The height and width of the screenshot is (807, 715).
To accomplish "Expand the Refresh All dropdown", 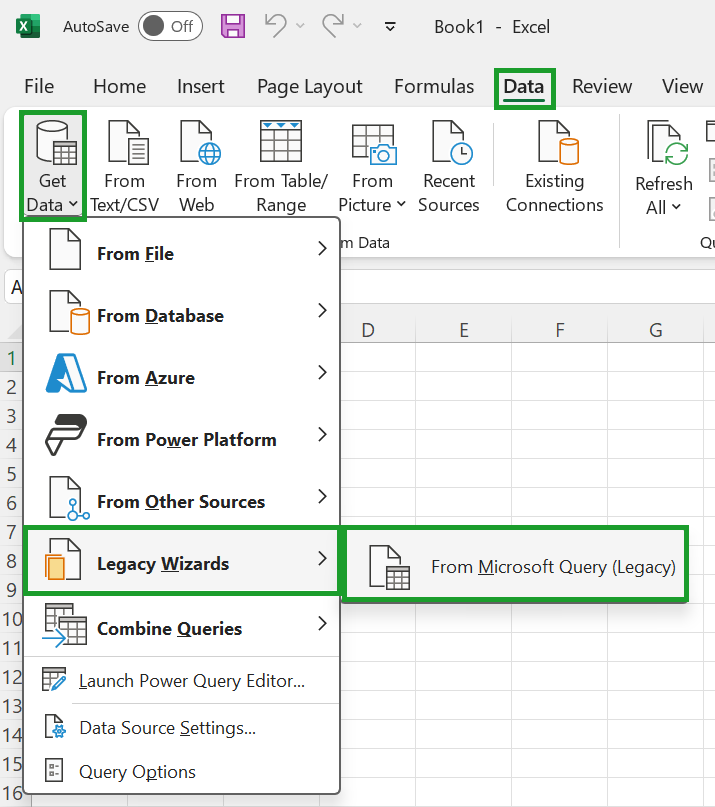I will [x=663, y=208].
